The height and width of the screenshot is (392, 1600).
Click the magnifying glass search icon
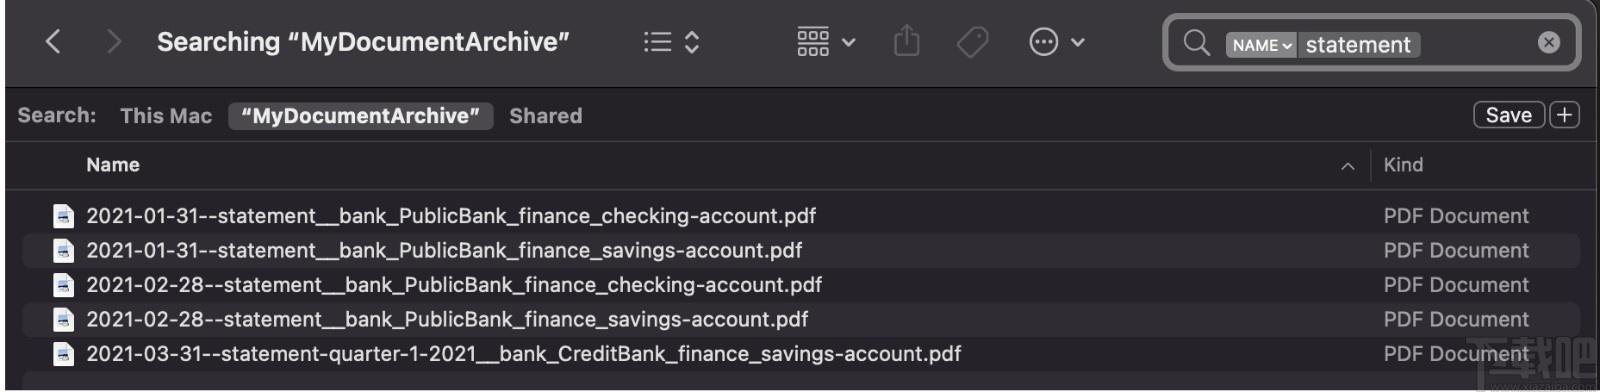(x=1196, y=43)
